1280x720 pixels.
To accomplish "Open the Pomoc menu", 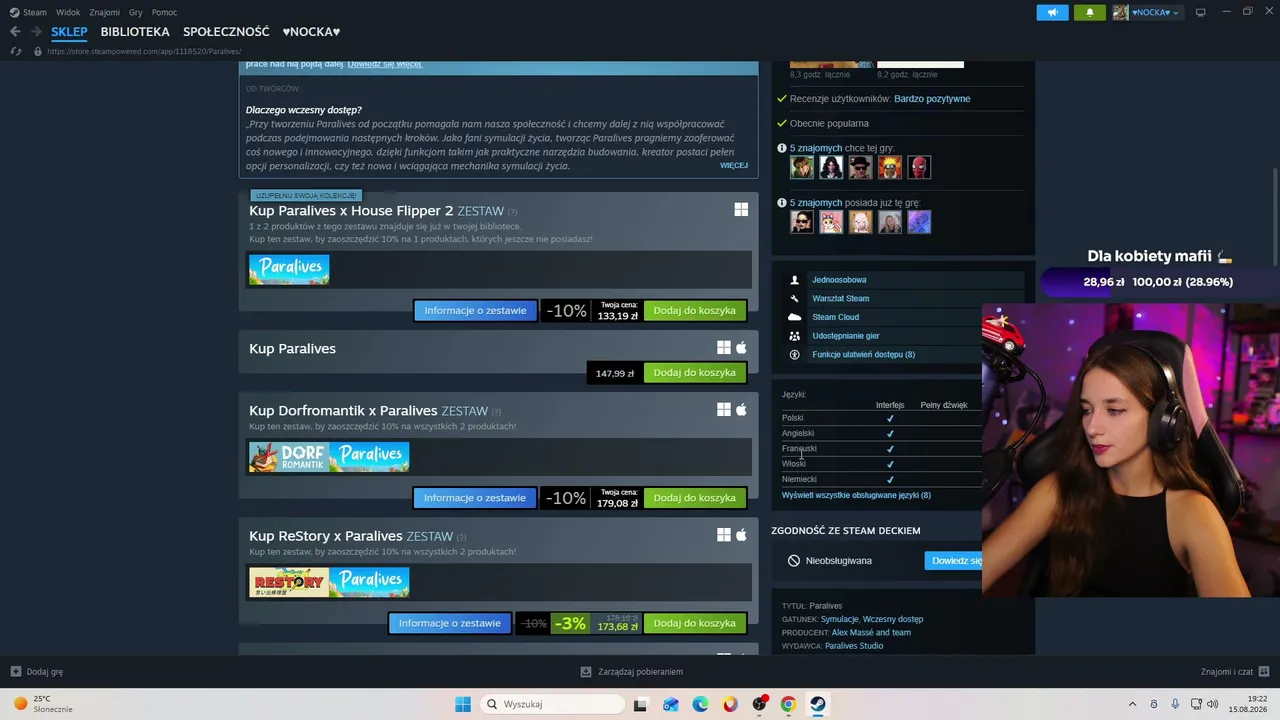I will [164, 12].
